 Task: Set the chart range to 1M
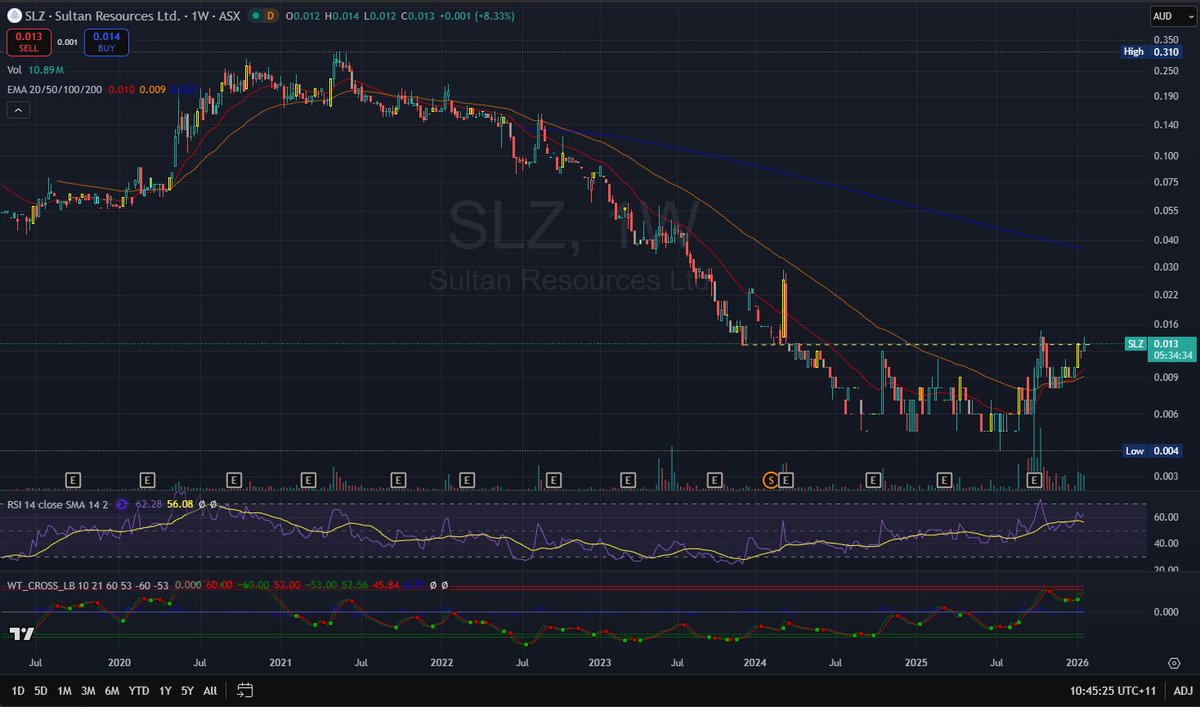[64, 690]
